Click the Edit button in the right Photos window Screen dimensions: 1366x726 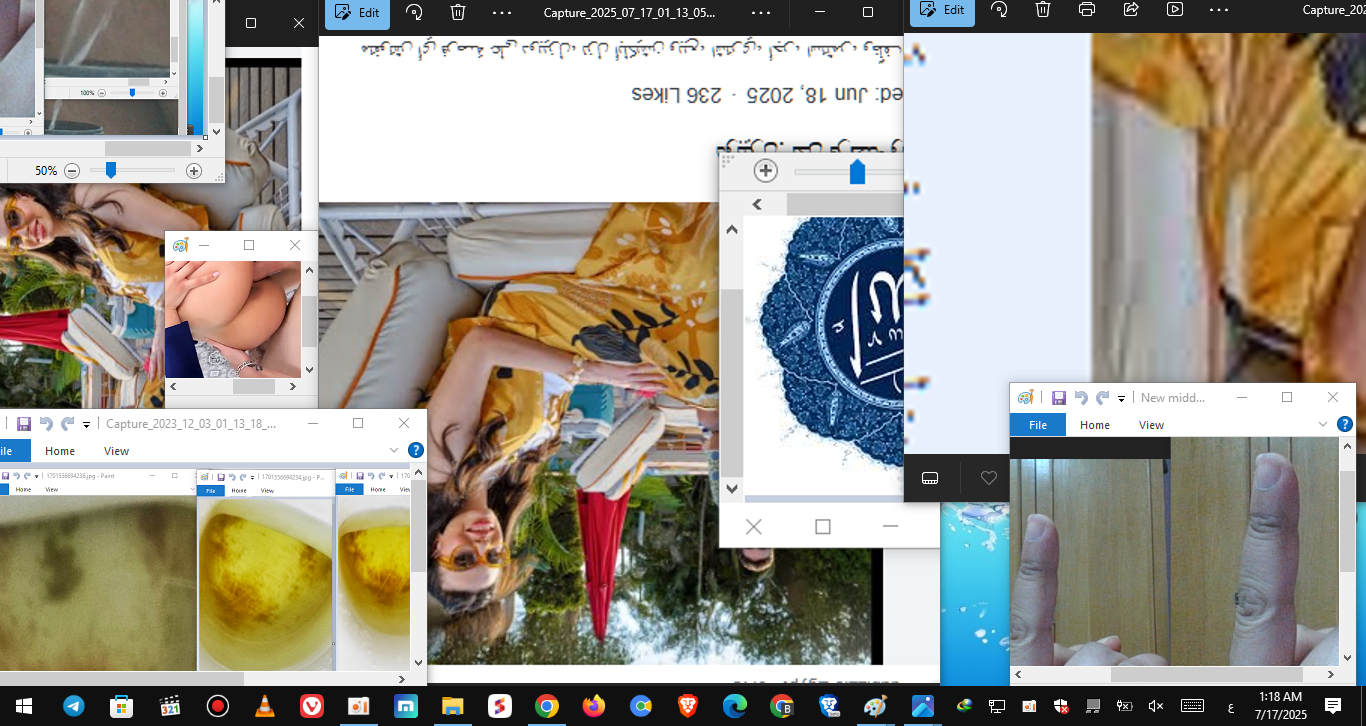(x=942, y=11)
